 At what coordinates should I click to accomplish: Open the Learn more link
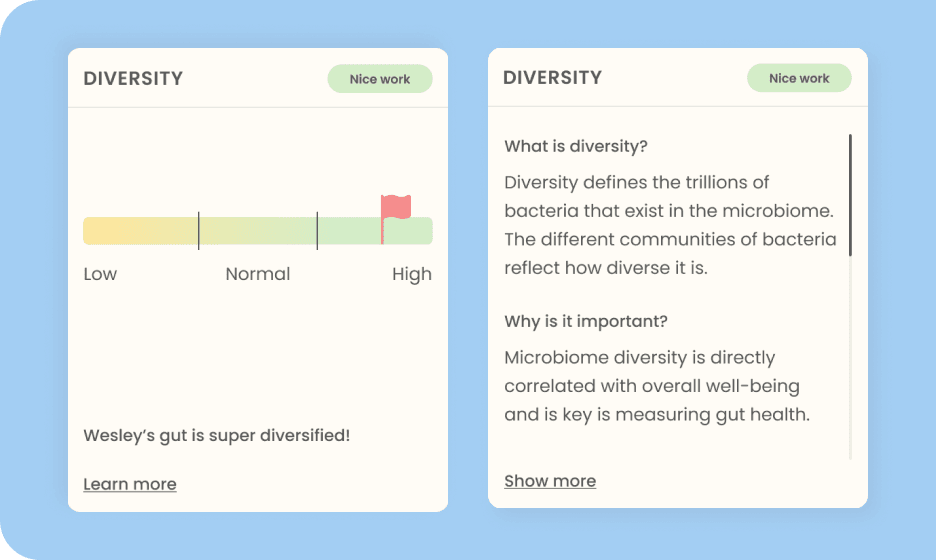[x=130, y=484]
